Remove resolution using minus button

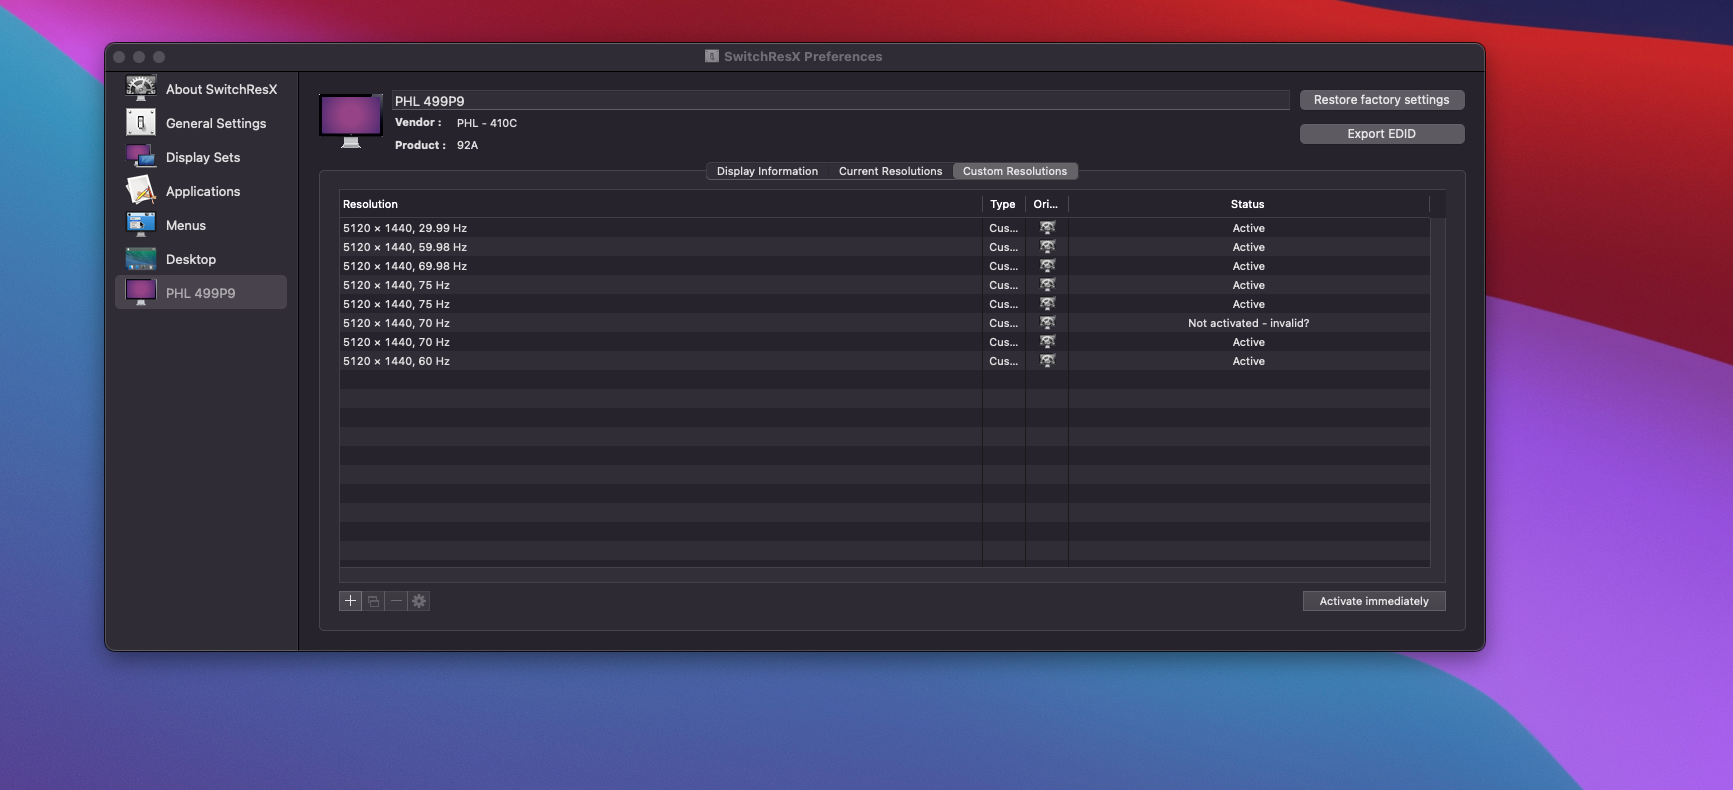click(396, 601)
